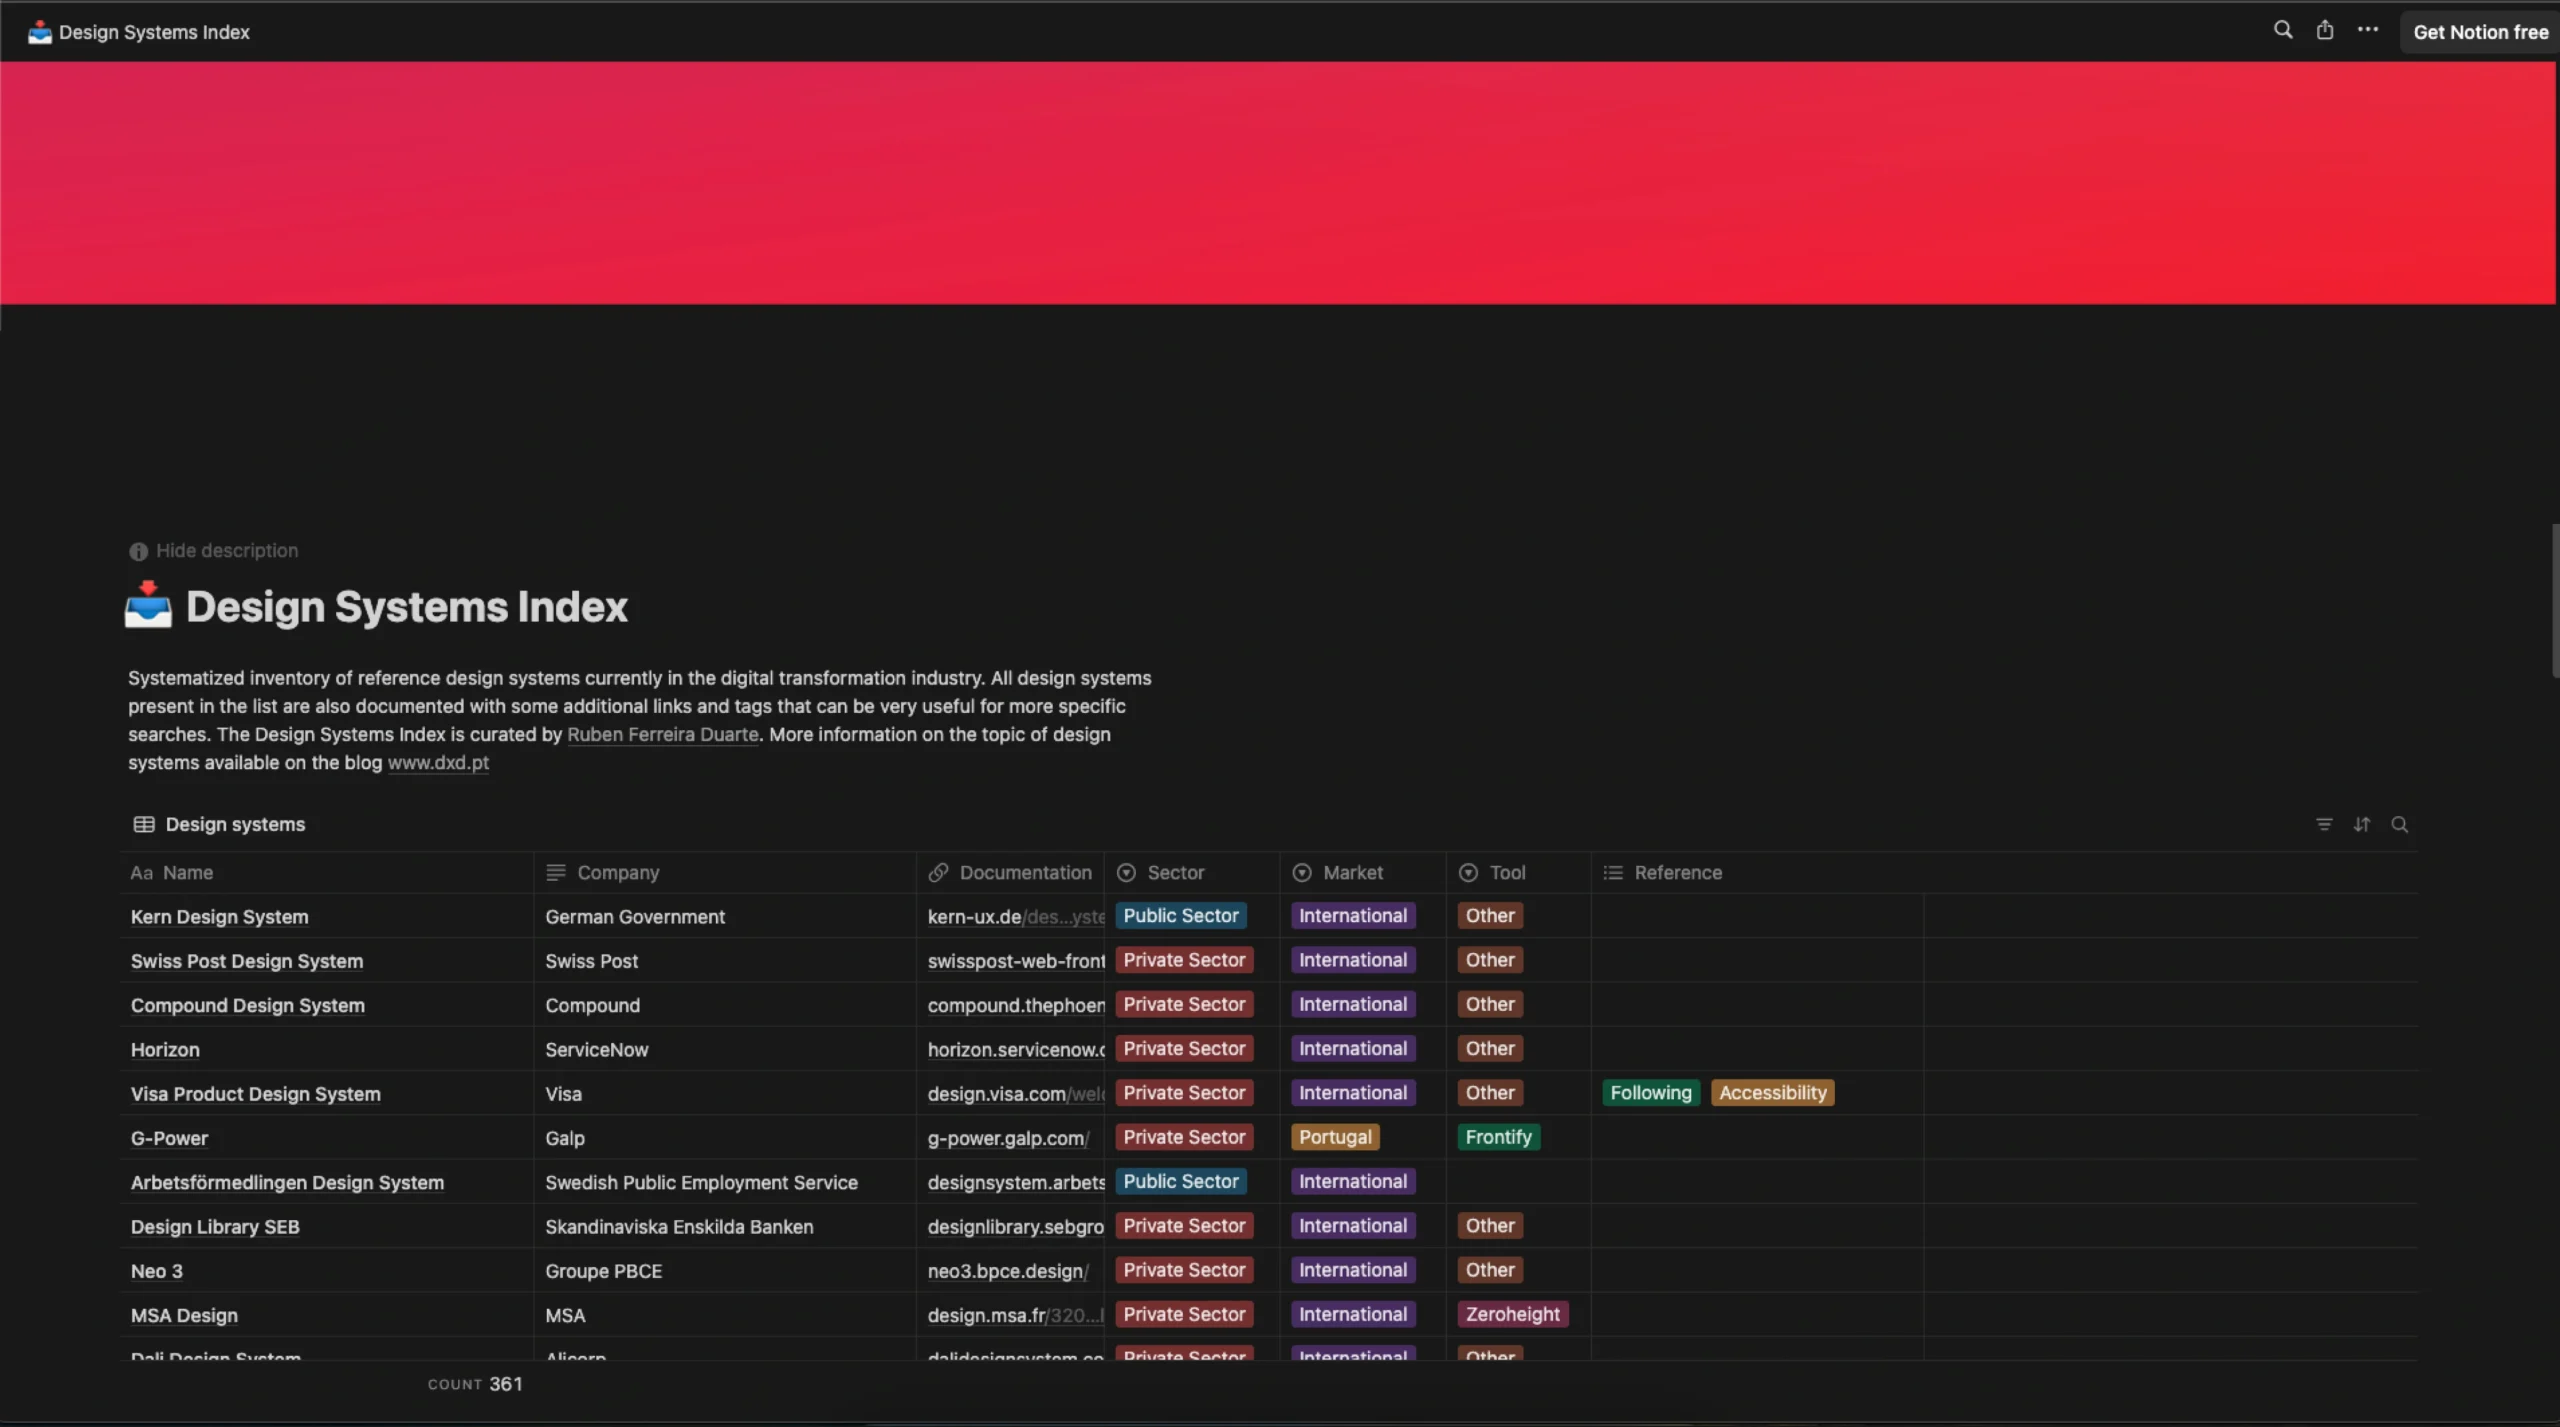Open Ruben Ferreira Duarte link
Viewport: 2560px width, 1427px height.
[663, 734]
